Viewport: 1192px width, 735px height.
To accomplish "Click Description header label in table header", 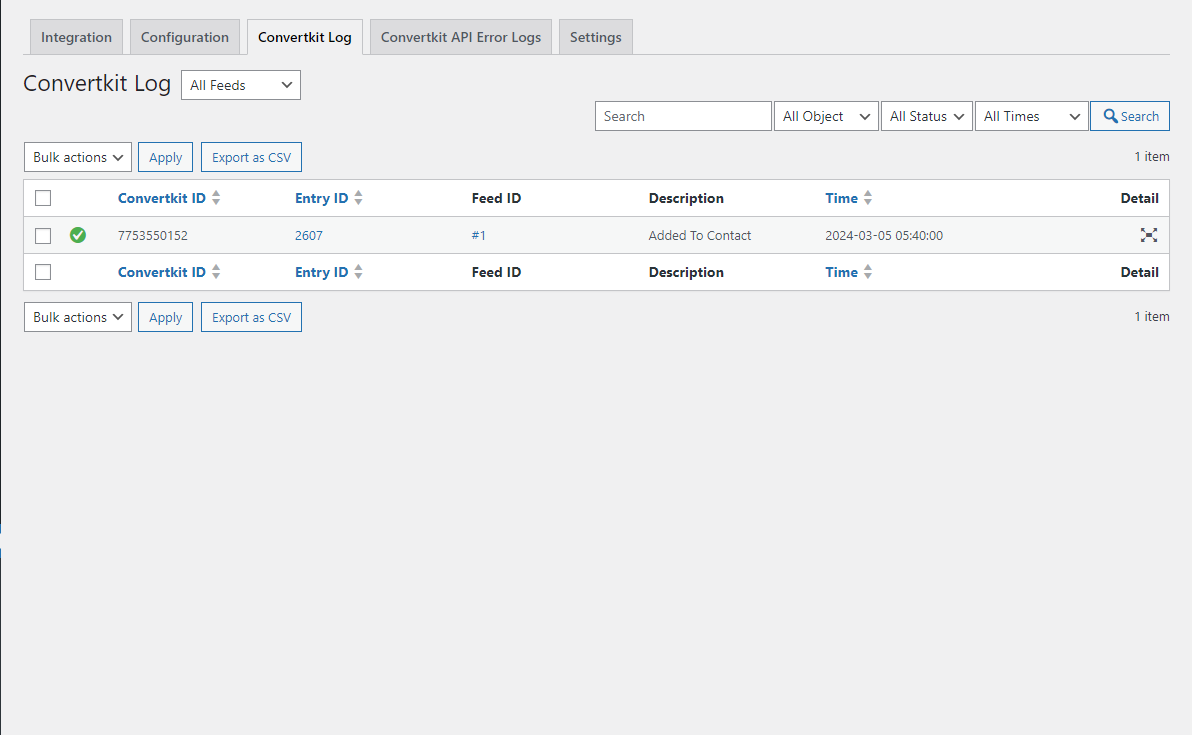I will tap(686, 198).
